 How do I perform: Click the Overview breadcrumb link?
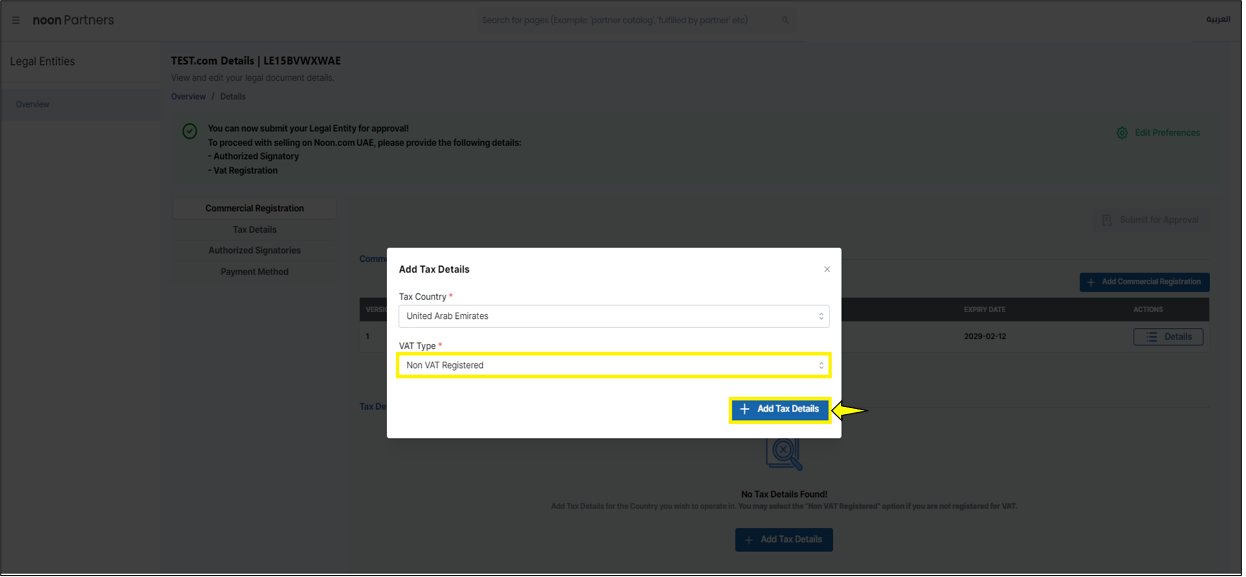pyautogui.click(x=188, y=97)
